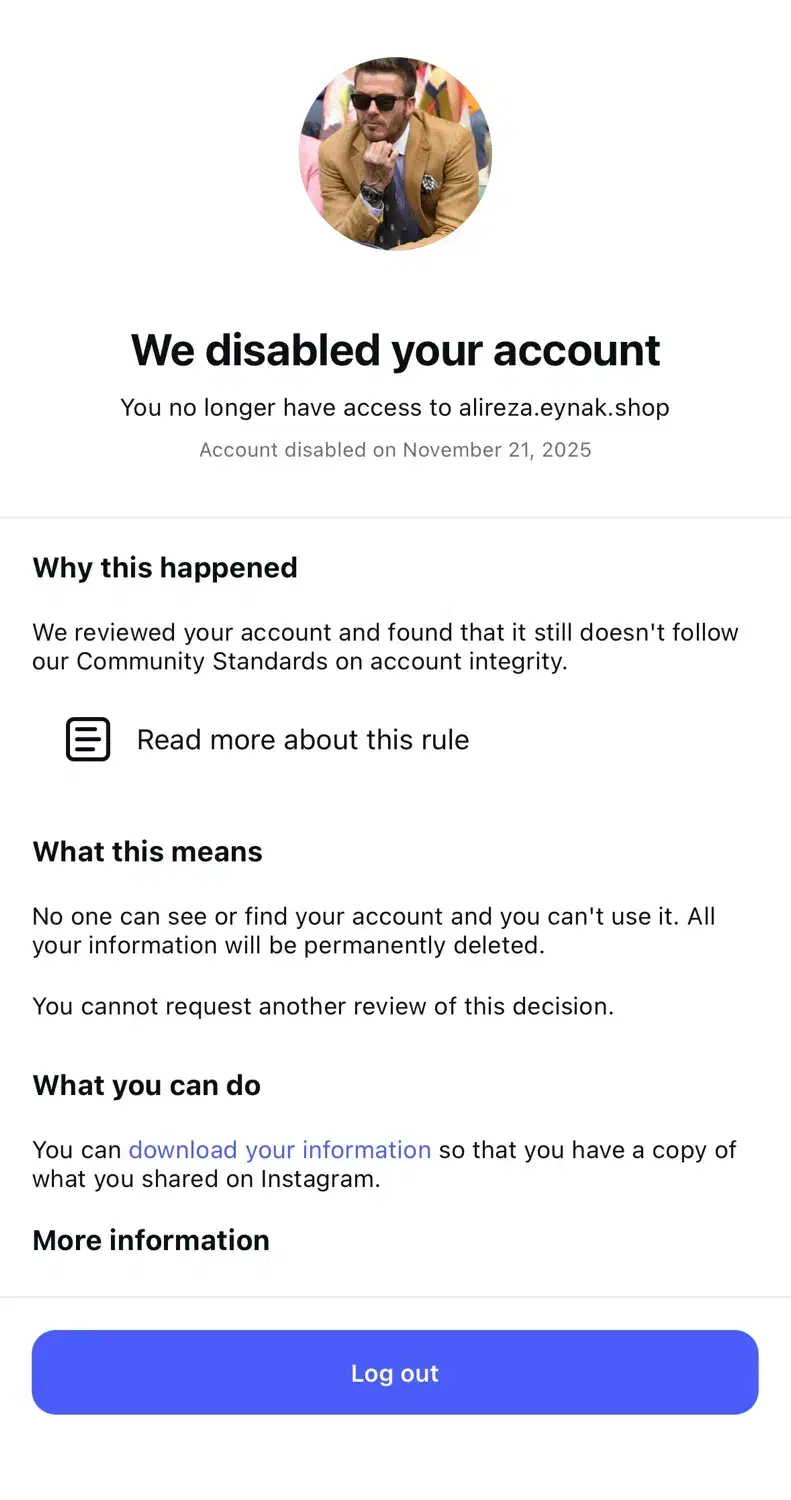Click the "Account disabled on November 21, 2025" date
Screen dimensions: 791x1500
(x=395, y=450)
